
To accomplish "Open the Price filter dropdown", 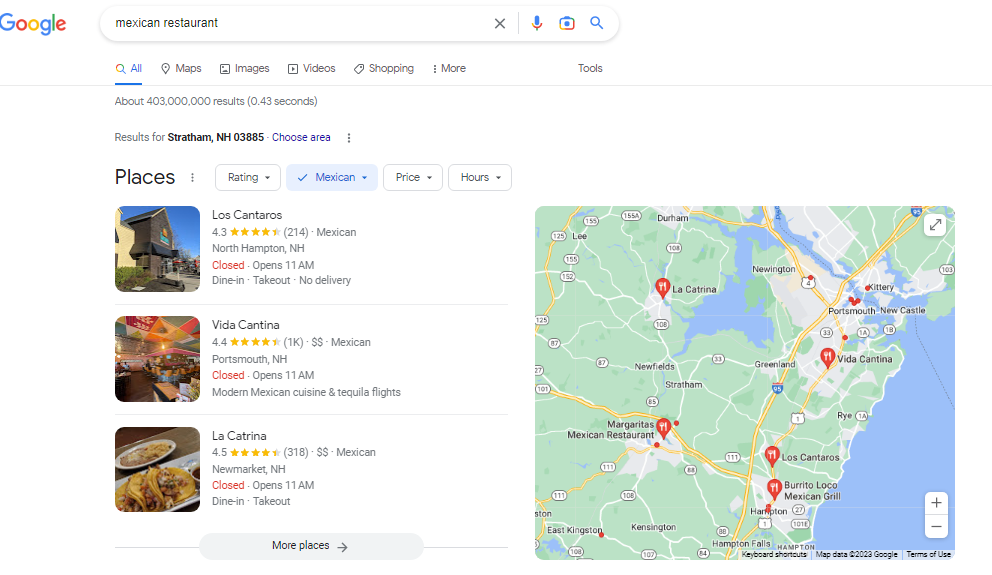I will click(413, 178).
